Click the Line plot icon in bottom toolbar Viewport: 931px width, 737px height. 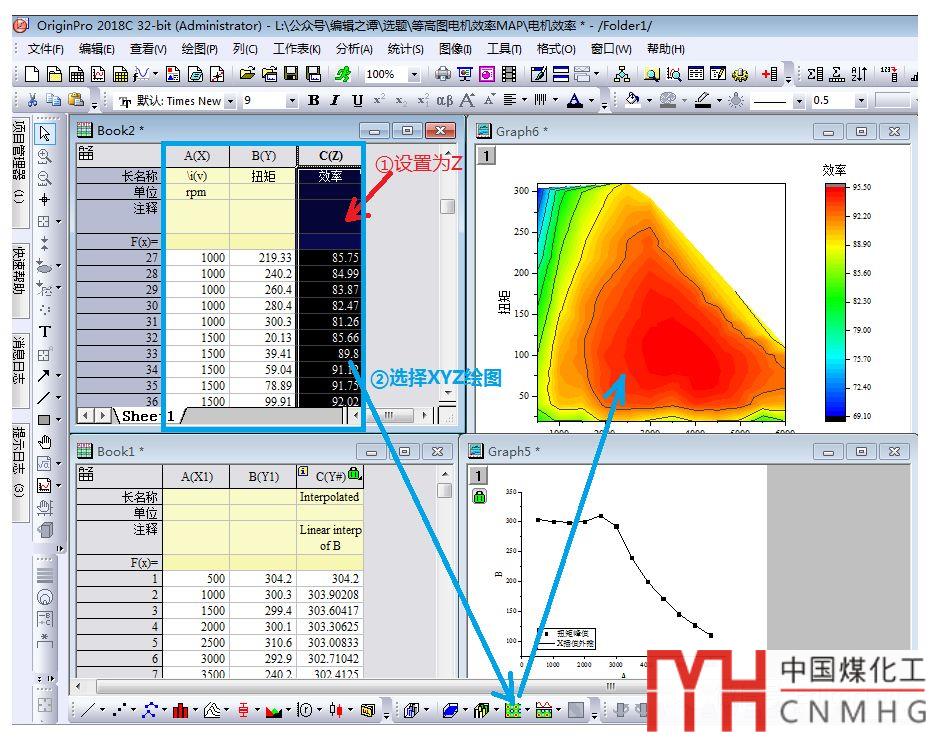point(88,710)
